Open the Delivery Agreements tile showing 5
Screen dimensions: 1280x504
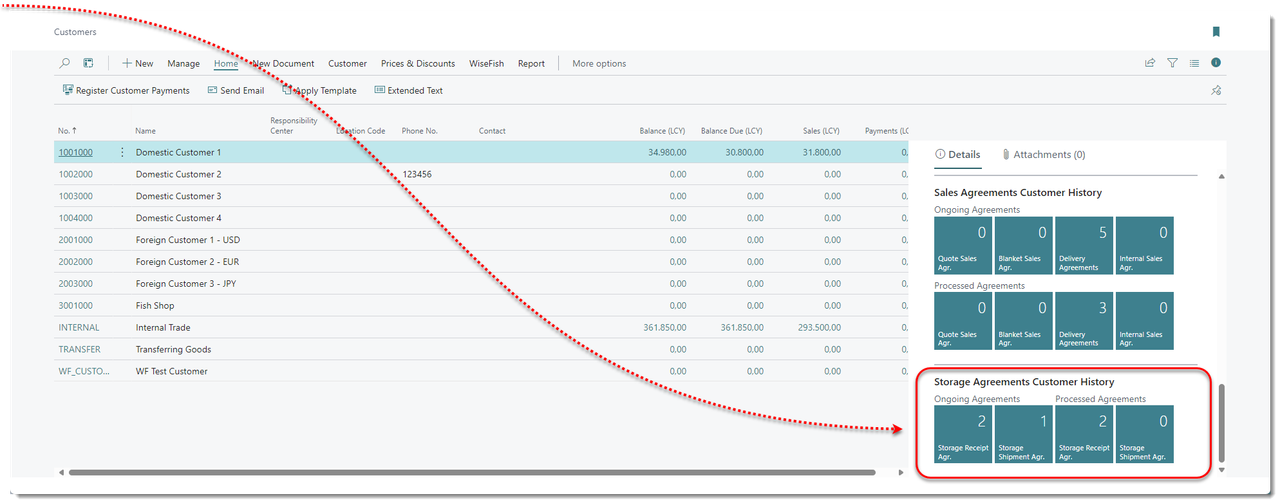click(1084, 245)
